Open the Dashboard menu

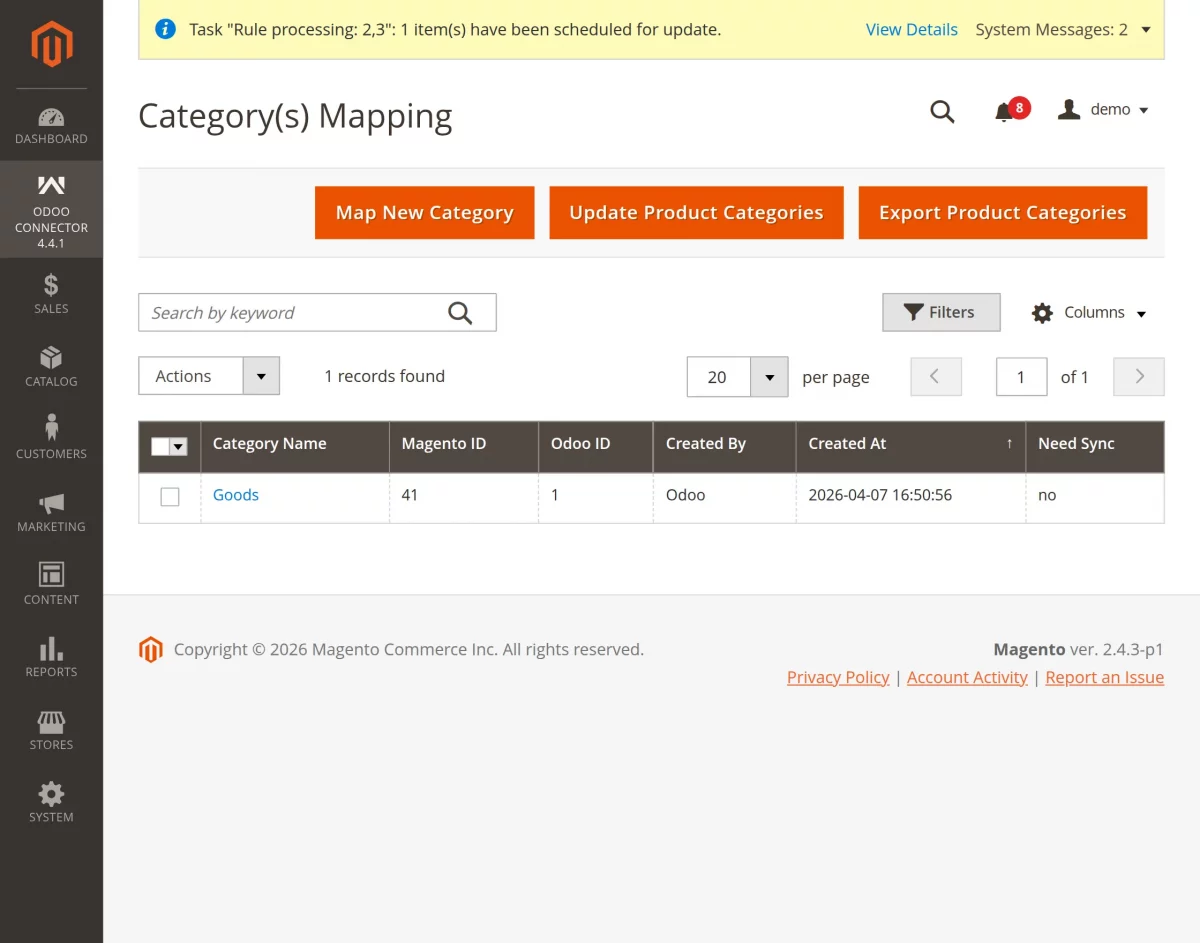tap(51, 125)
